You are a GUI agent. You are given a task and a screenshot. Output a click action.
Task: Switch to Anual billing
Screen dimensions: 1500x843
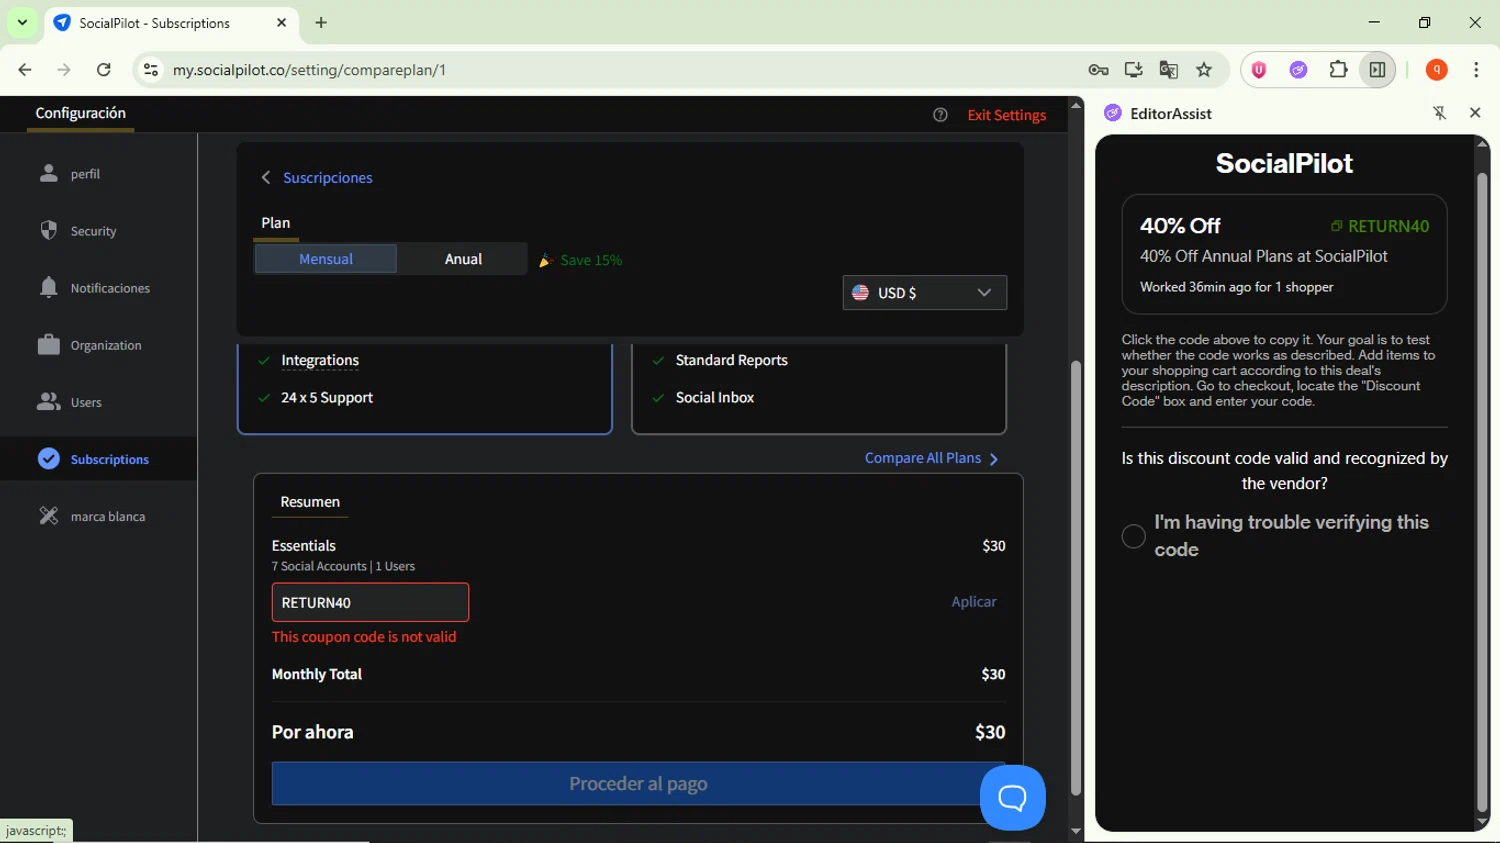coord(463,259)
